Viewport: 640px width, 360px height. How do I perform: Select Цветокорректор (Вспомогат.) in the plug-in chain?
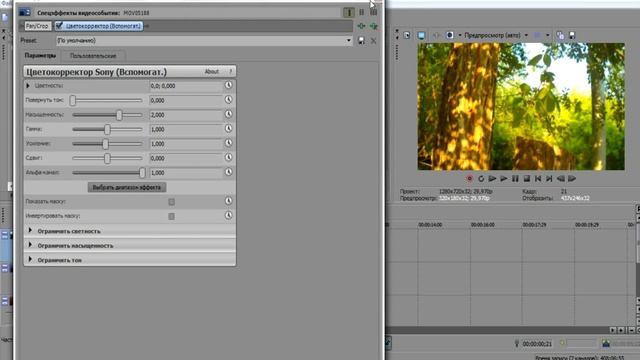click(x=99, y=26)
